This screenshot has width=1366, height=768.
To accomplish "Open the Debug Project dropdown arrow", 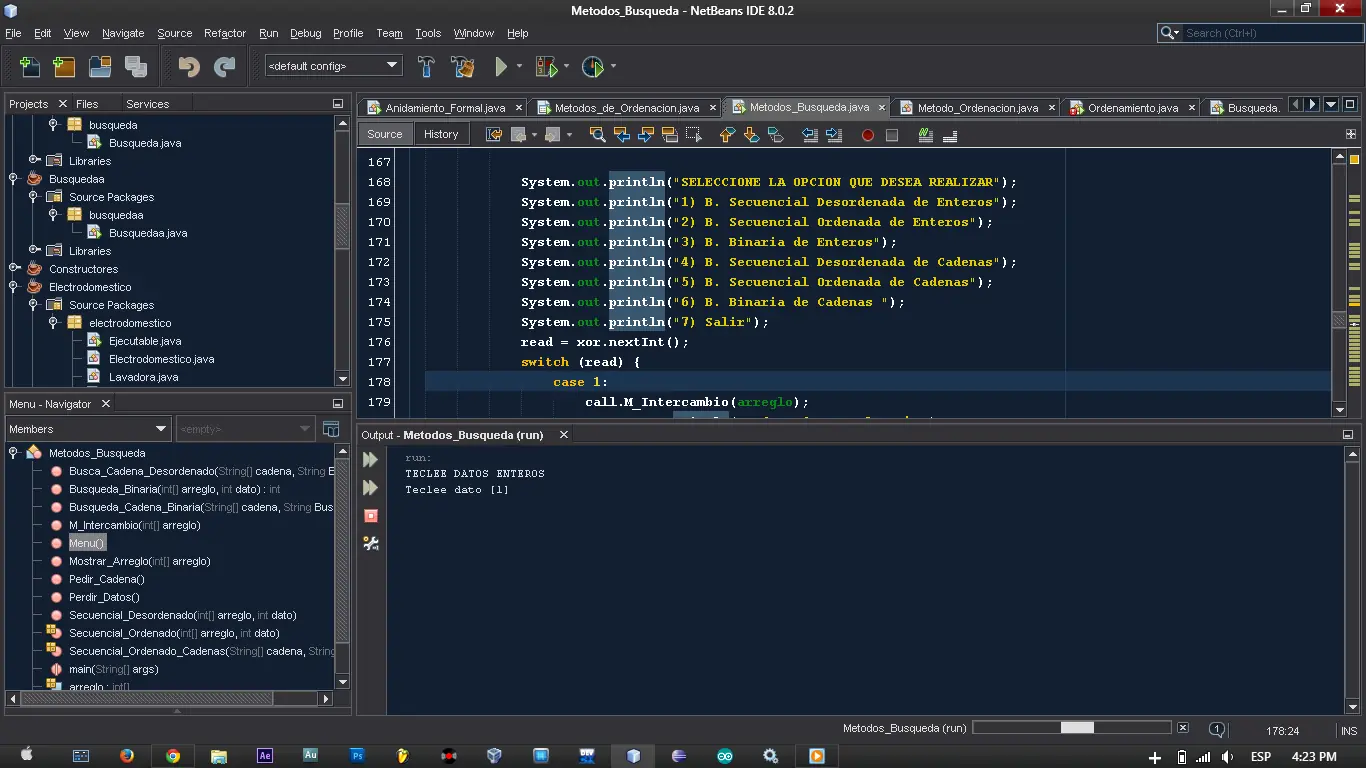I will tap(566, 67).
